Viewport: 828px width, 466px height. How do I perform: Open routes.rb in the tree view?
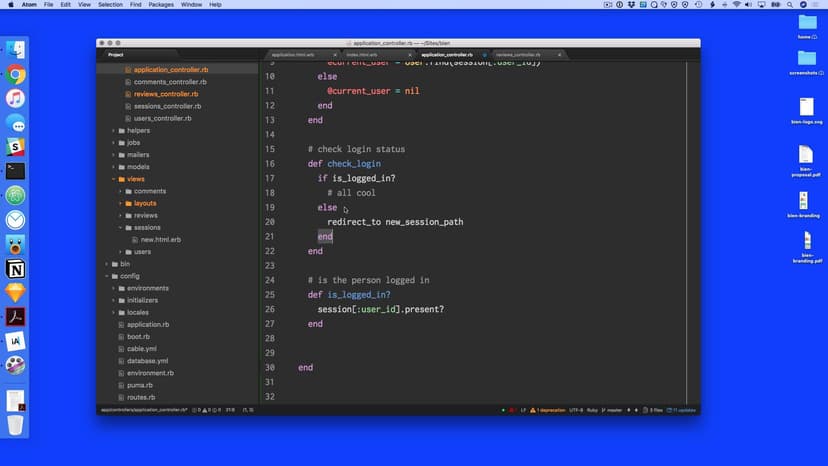(x=140, y=397)
